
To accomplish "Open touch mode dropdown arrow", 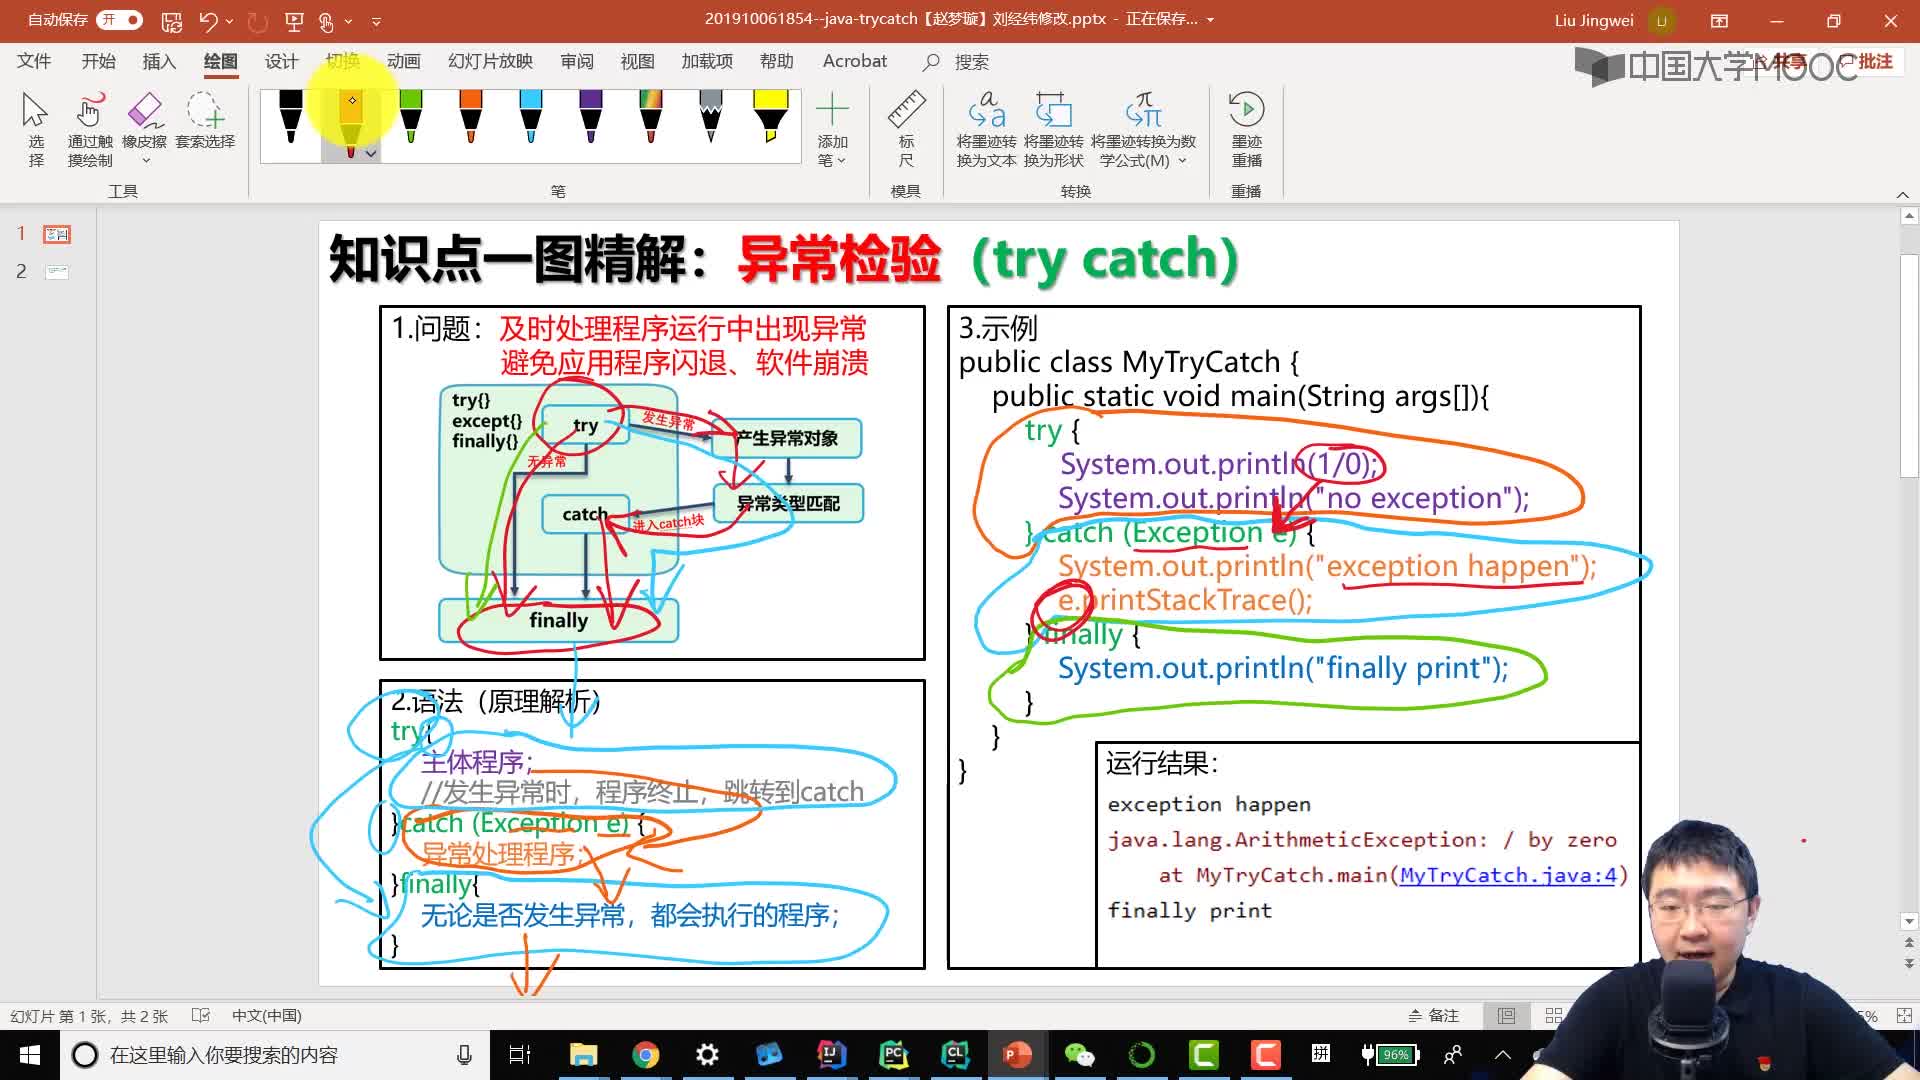I will 348,21.
